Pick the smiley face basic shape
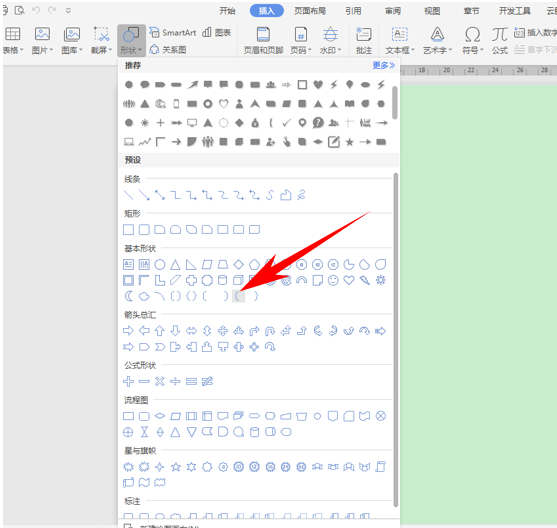Screen dimensions: 557x528 (333, 280)
